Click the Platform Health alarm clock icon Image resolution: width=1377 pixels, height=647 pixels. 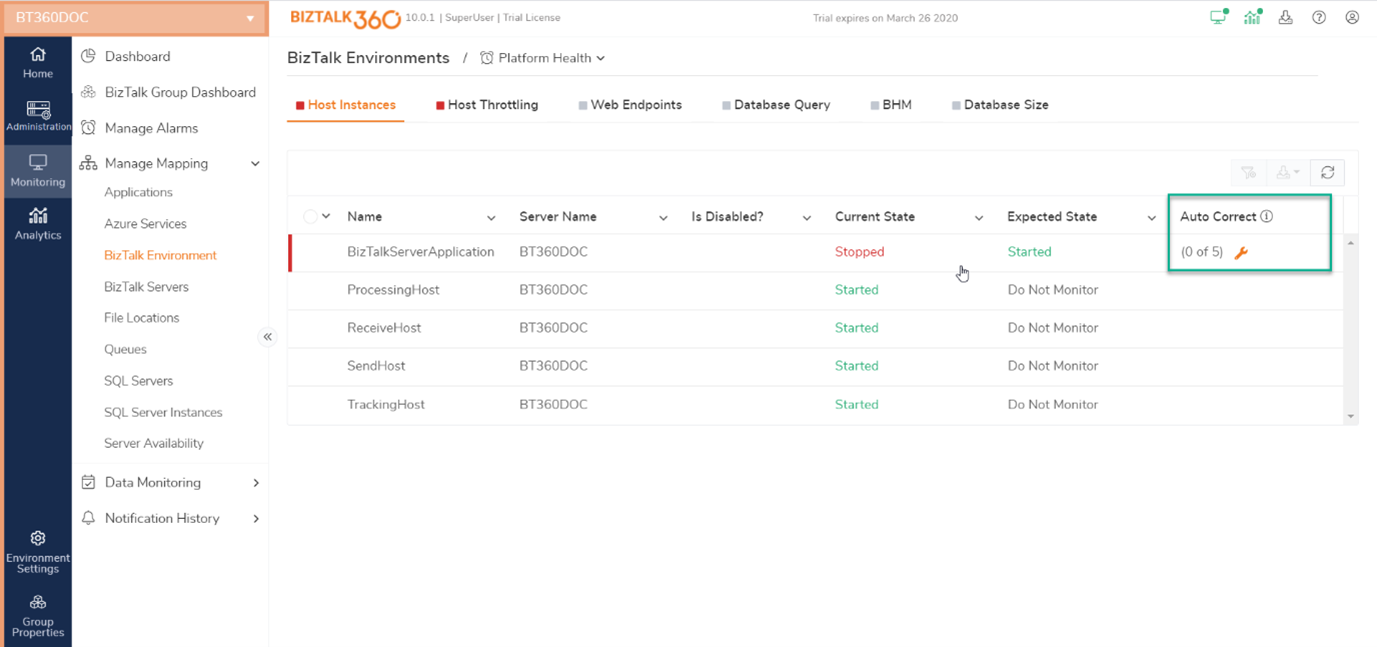point(487,58)
